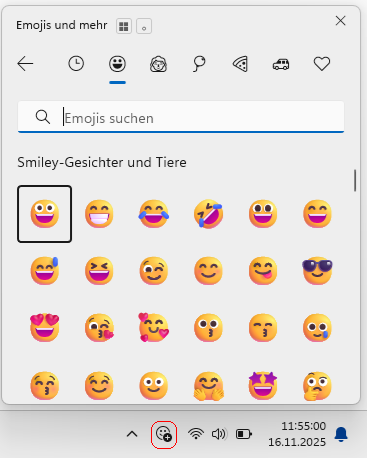Image resolution: width=367 pixels, height=458 pixels.
Task: Open the emoji picker tray icon
Action: coord(164,434)
